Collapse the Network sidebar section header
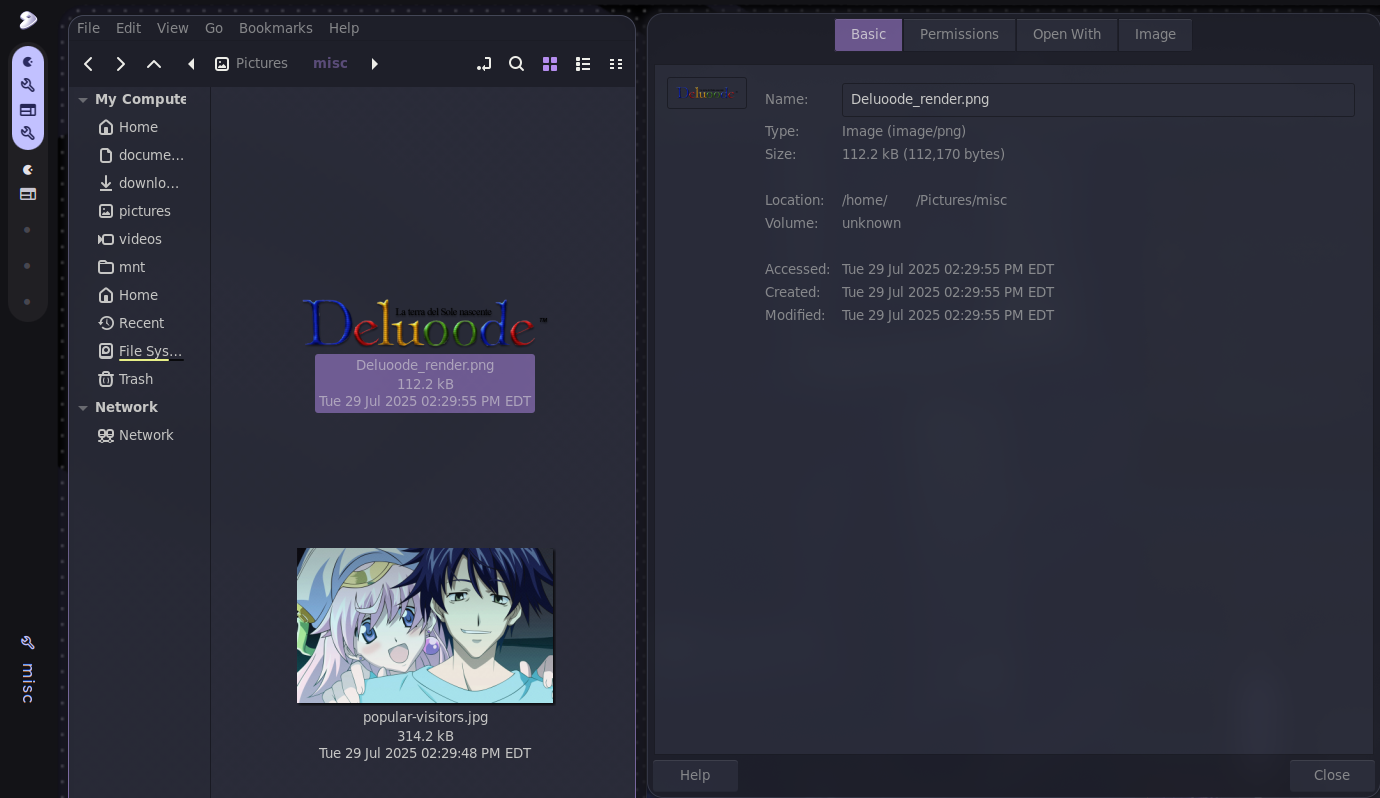1380x798 pixels. 83,408
